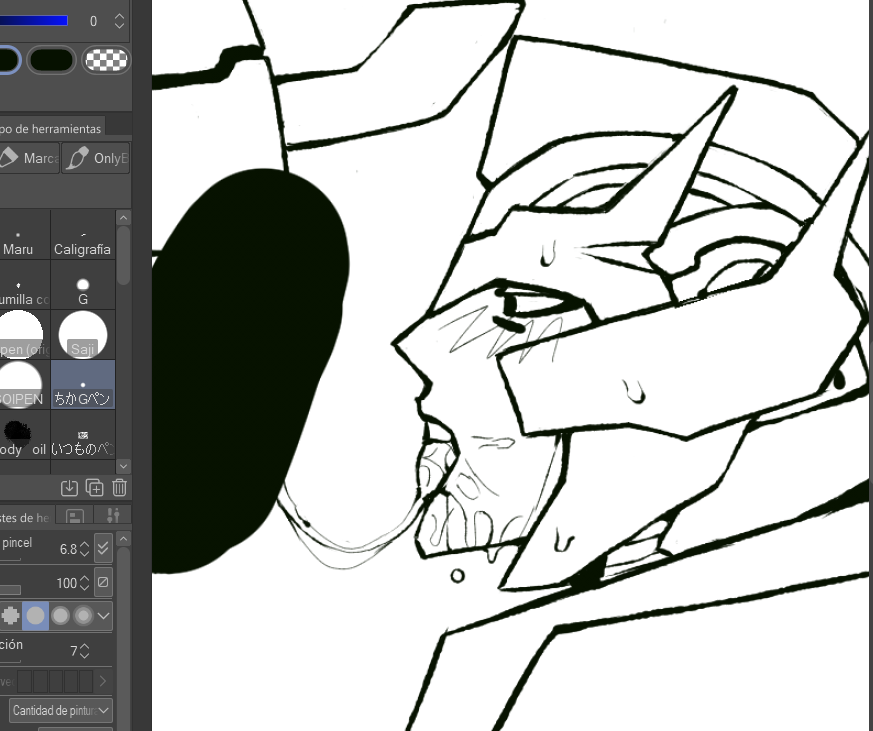This screenshot has height=731, width=873.
Task: Select the main drawing color swatch
Action: (x=9, y=60)
